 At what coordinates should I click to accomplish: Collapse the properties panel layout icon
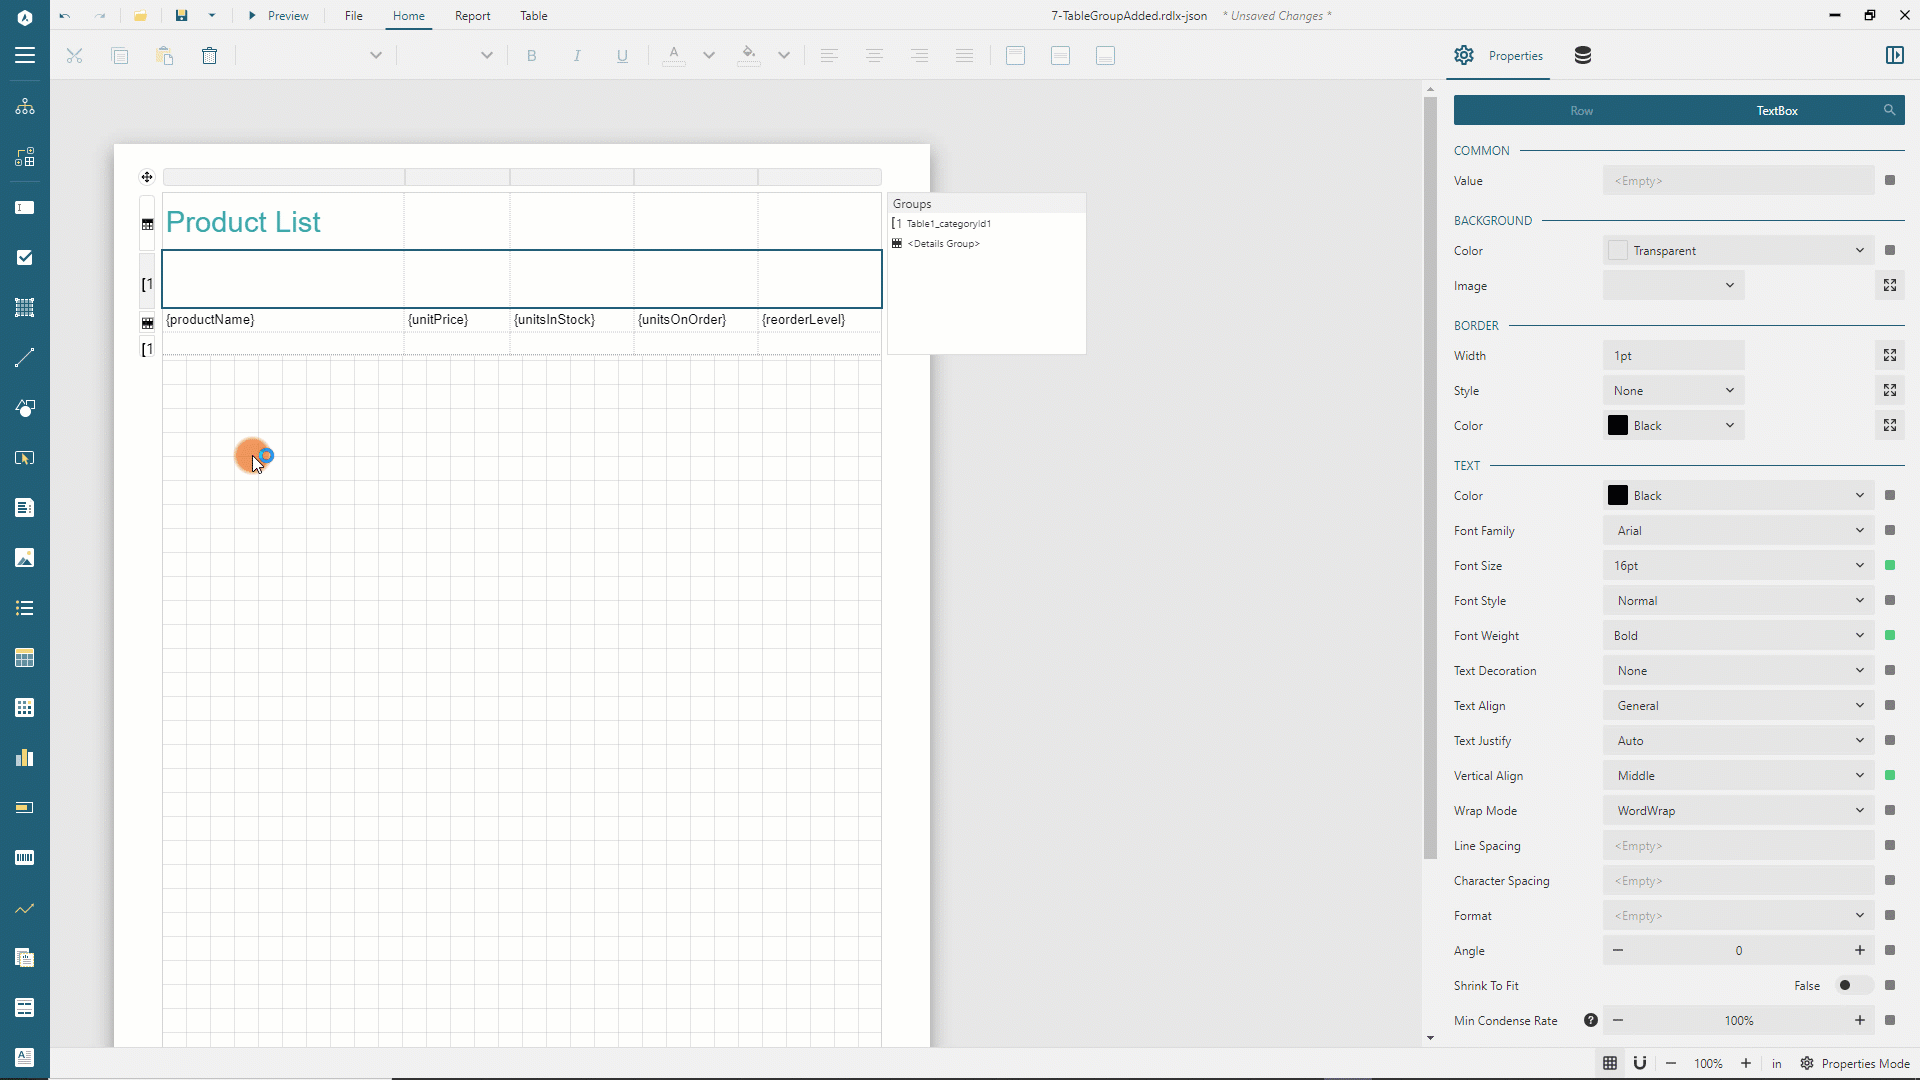(x=1894, y=55)
